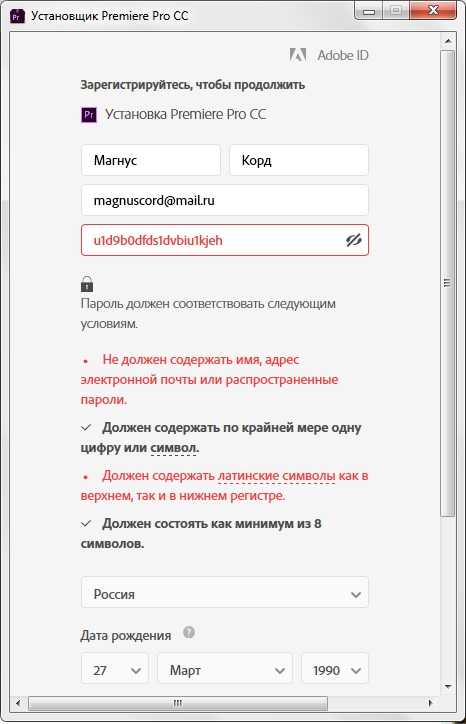The height and width of the screenshot is (724, 466).
Task: Open the birth month dropdown showing Март
Action: [x=225, y=668]
